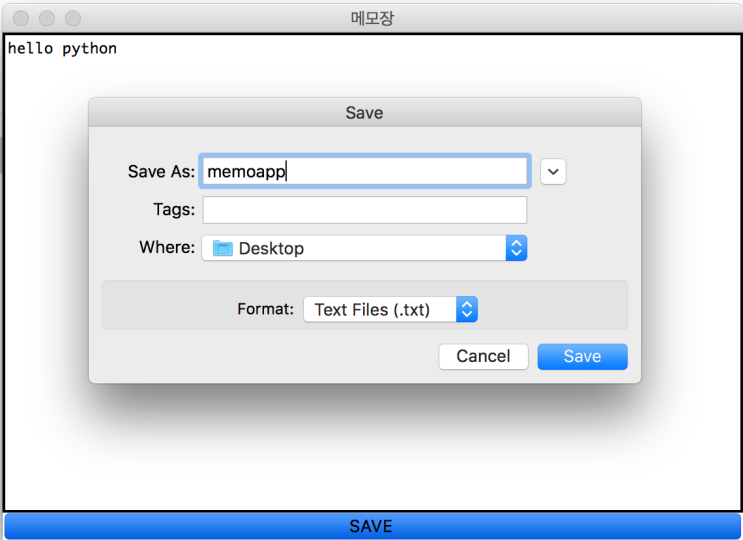The width and height of the screenshot is (743, 540).
Task: Click the stepper arrows beside Text Files
Action: (x=467, y=309)
